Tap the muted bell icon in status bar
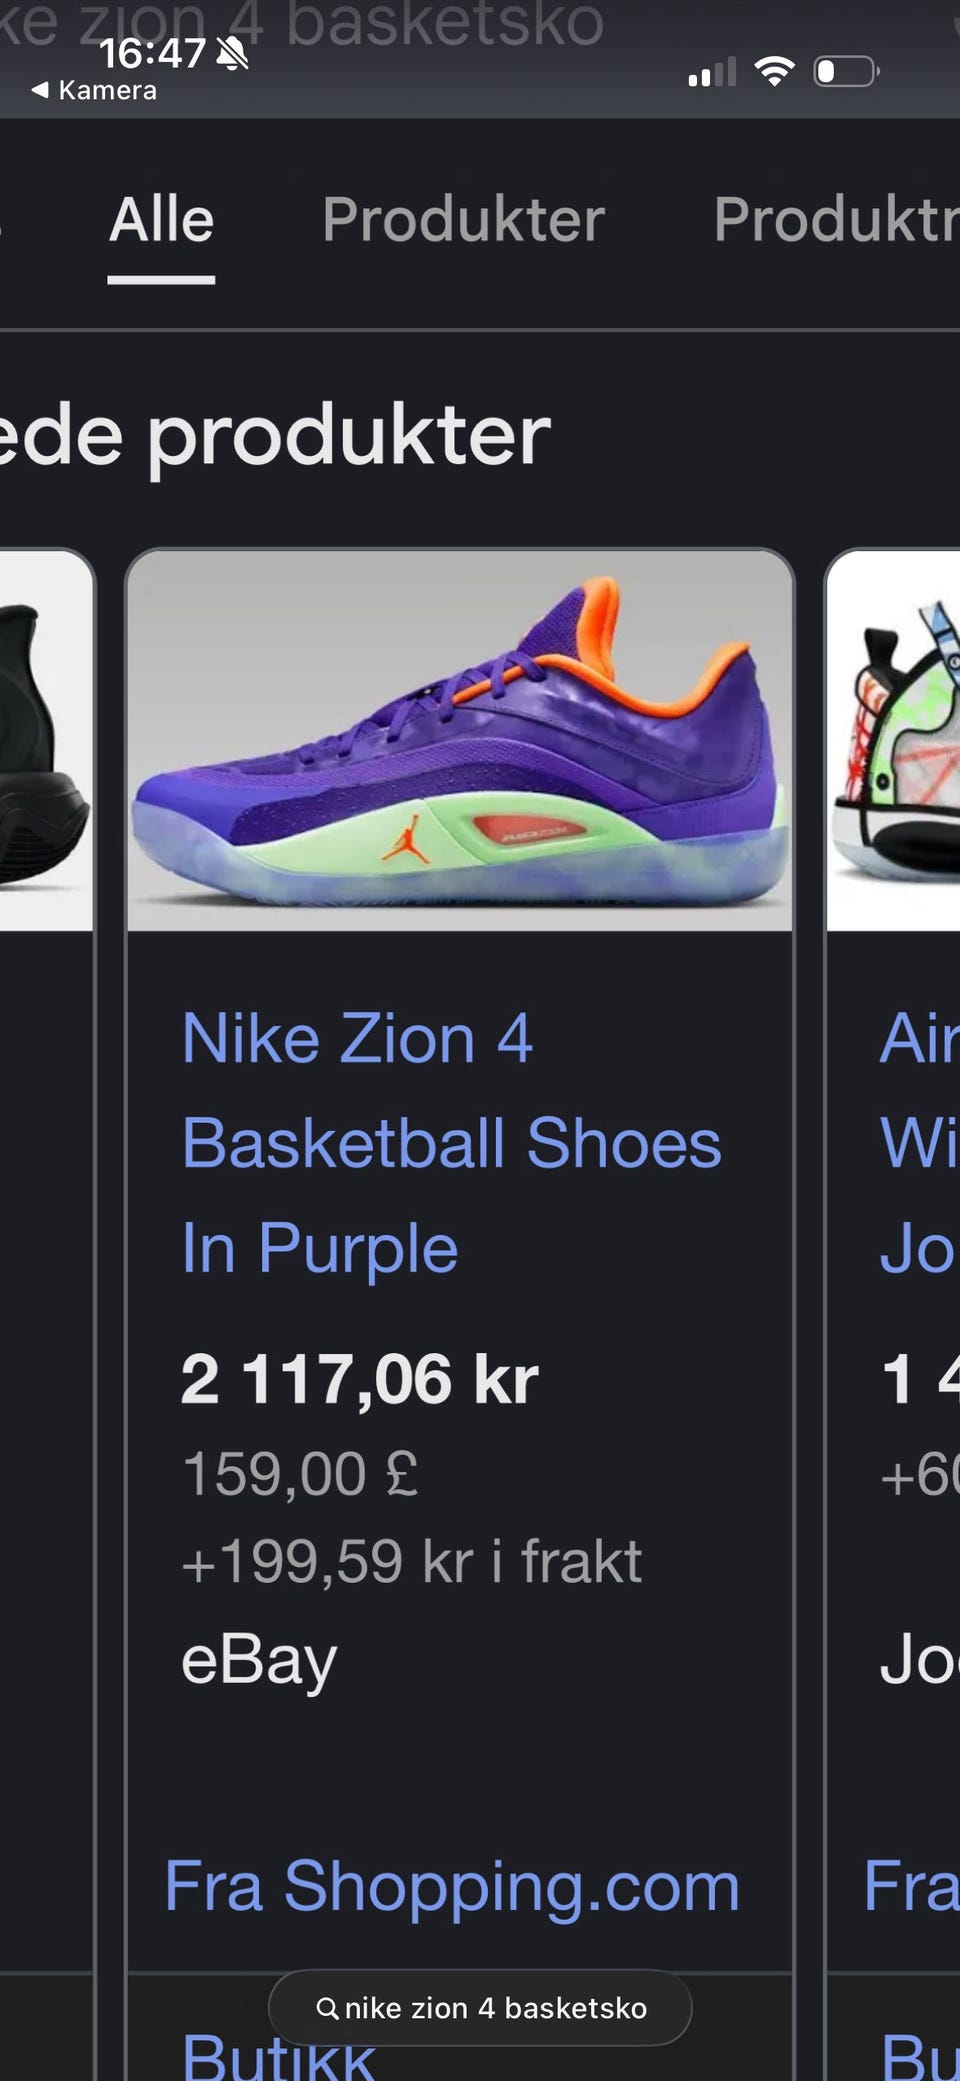 pyautogui.click(x=233, y=53)
